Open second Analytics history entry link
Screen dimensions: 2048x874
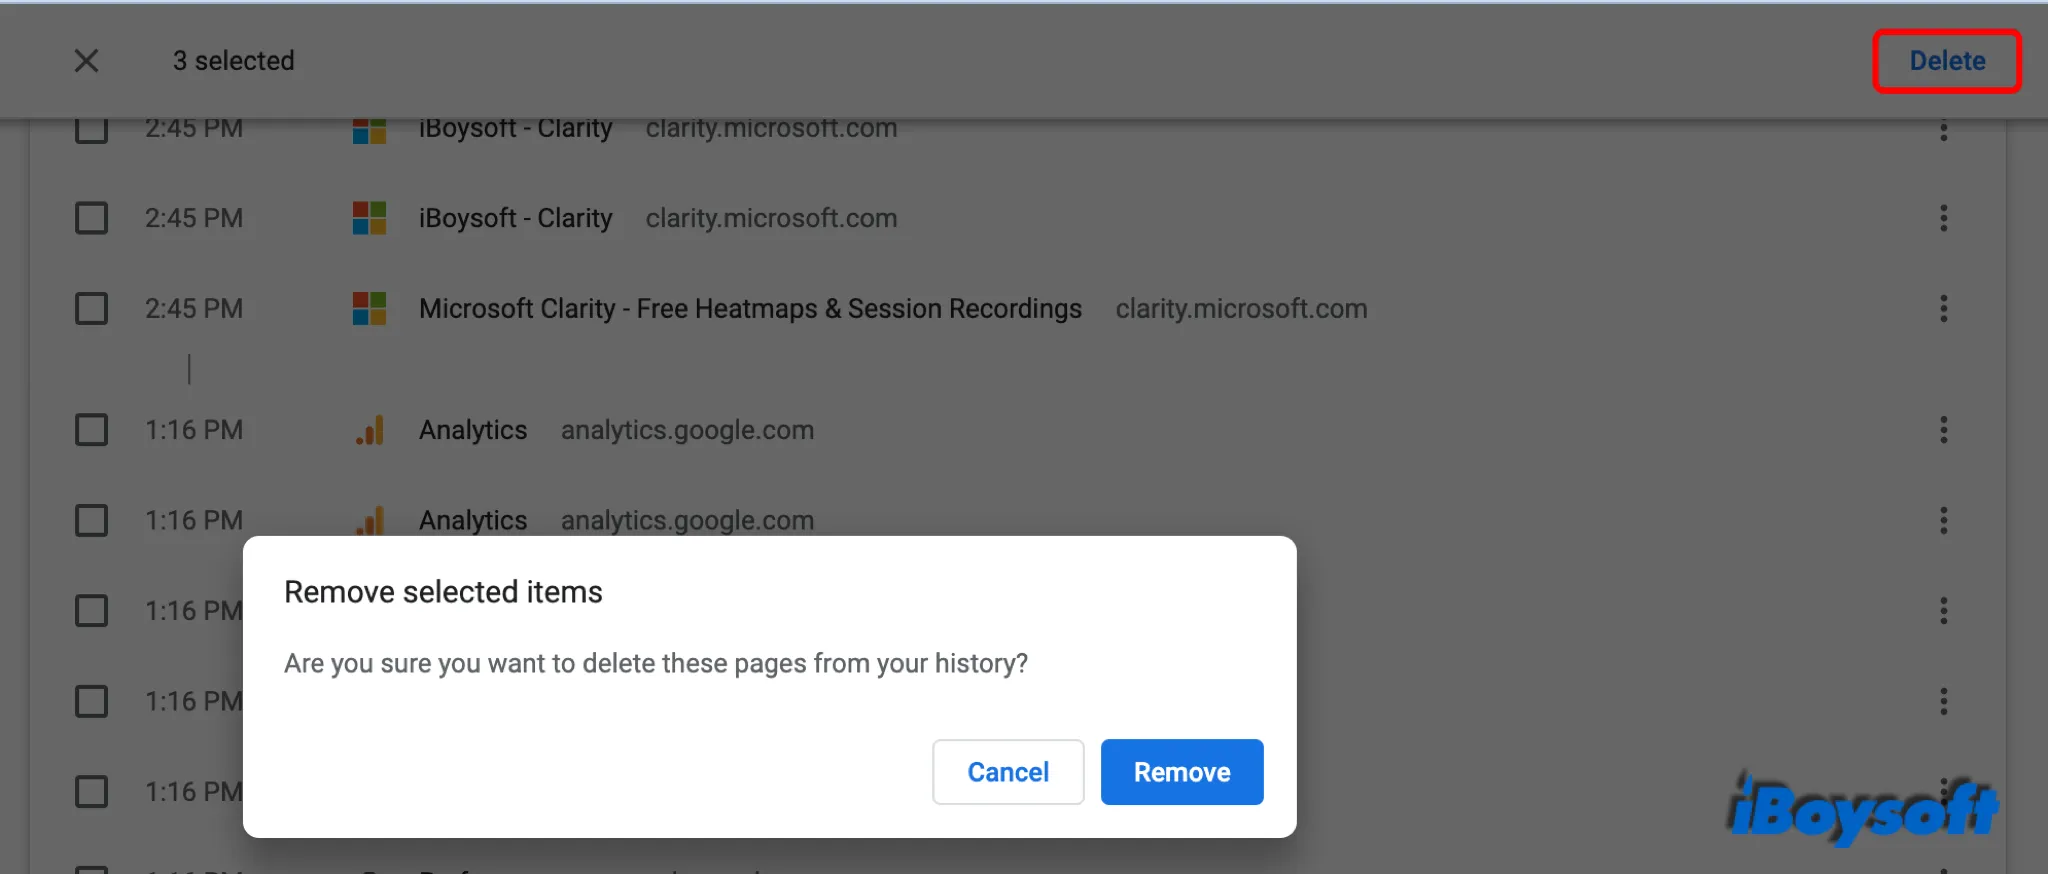click(x=473, y=520)
